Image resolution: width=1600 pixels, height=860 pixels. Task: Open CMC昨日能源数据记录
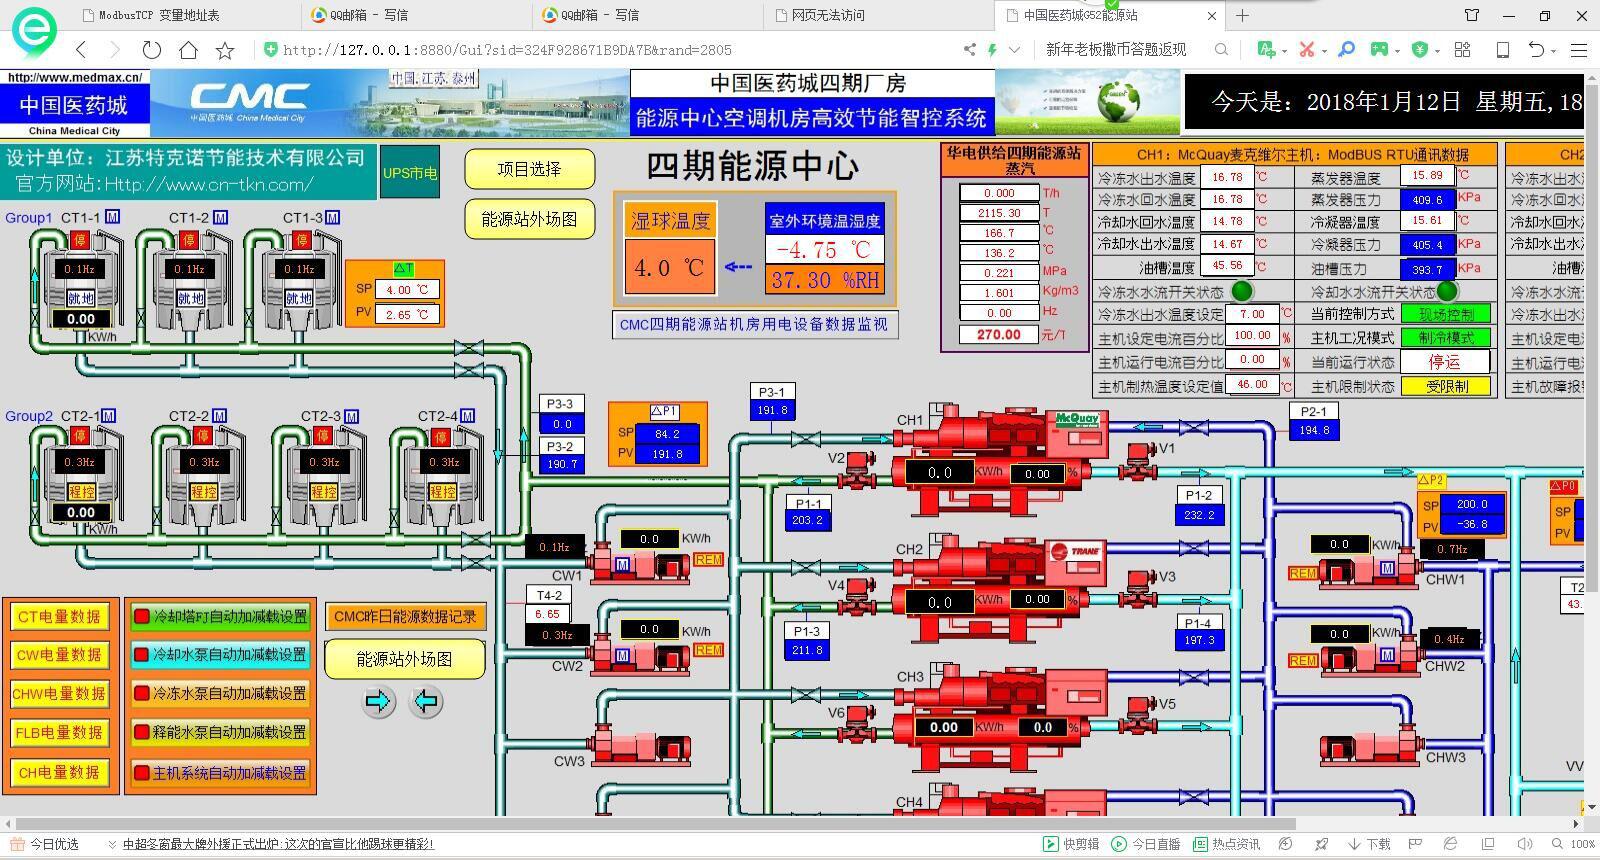point(405,617)
